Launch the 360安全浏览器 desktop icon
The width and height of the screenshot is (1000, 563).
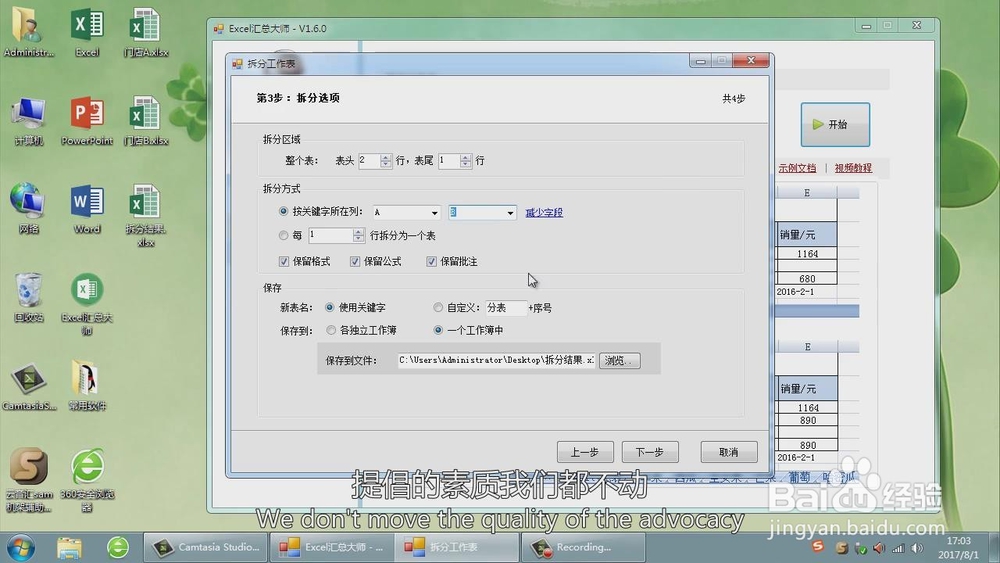(x=87, y=479)
